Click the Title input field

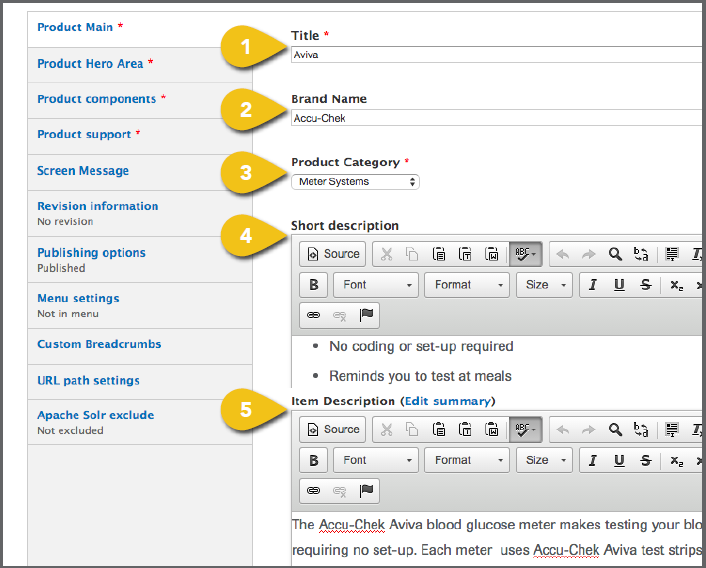pyautogui.click(x=498, y=54)
